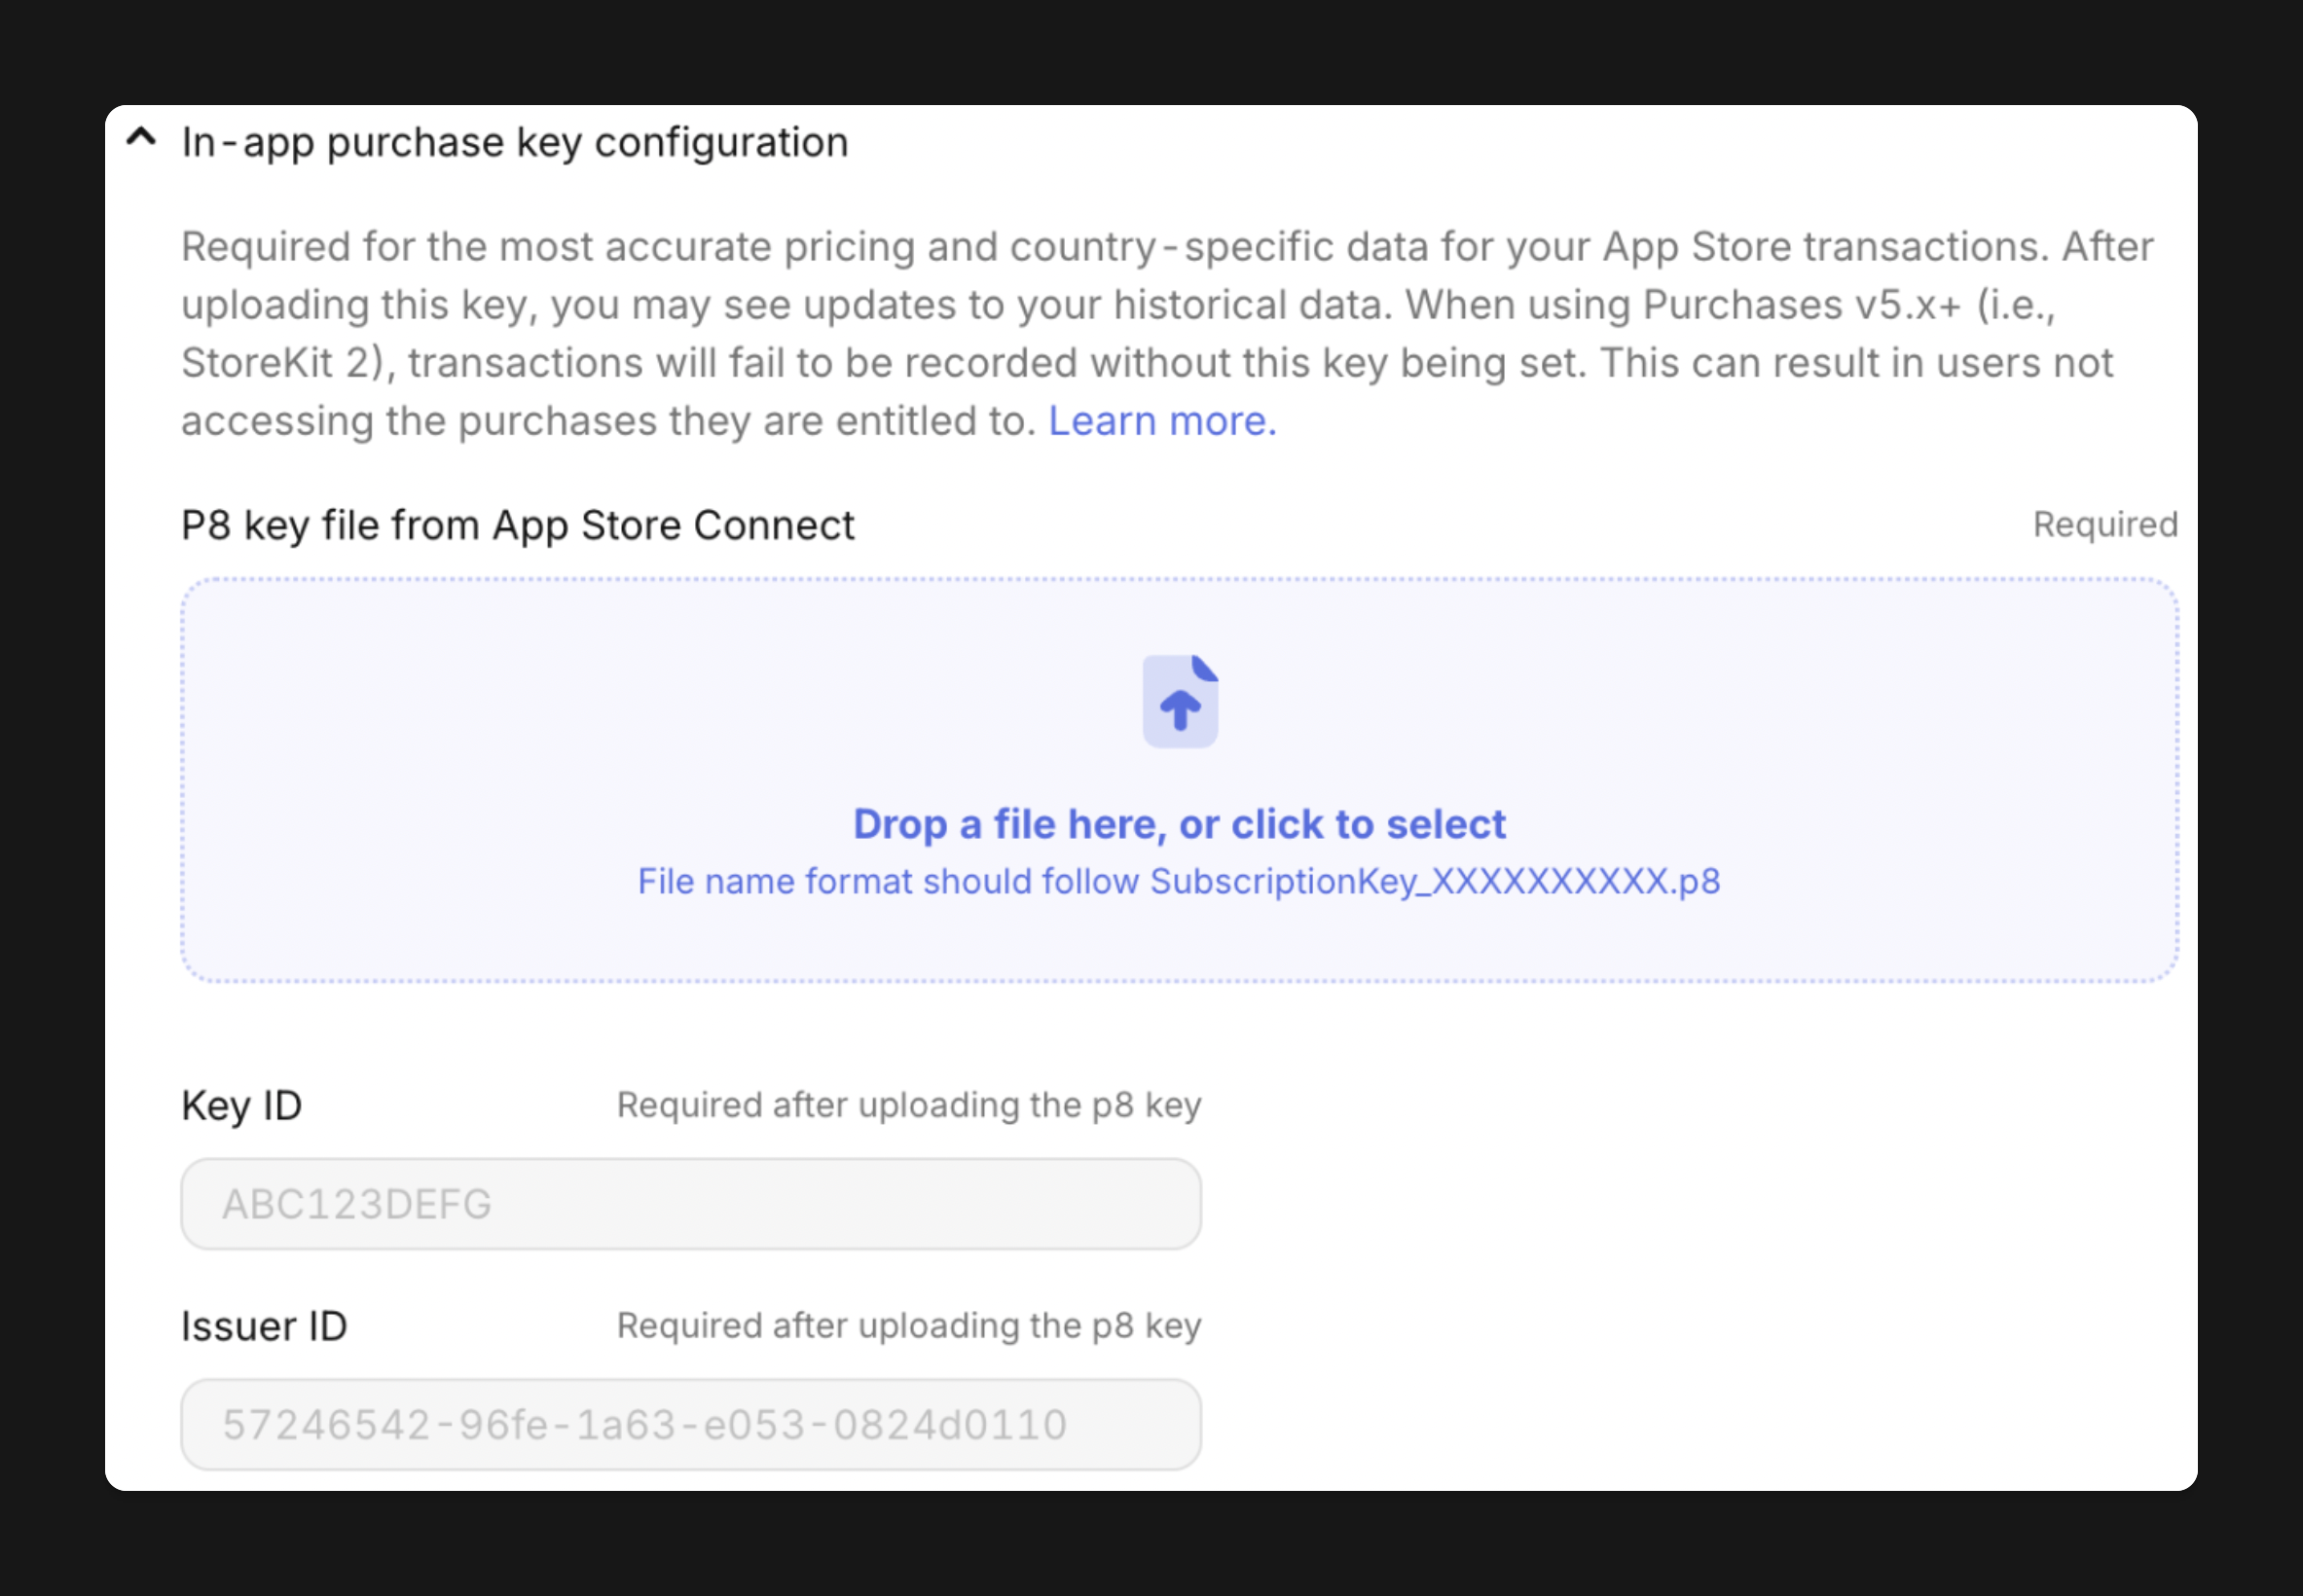Click the folded corner of file icon
This screenshot has width=2303, height=1596.
[1204, 668]
